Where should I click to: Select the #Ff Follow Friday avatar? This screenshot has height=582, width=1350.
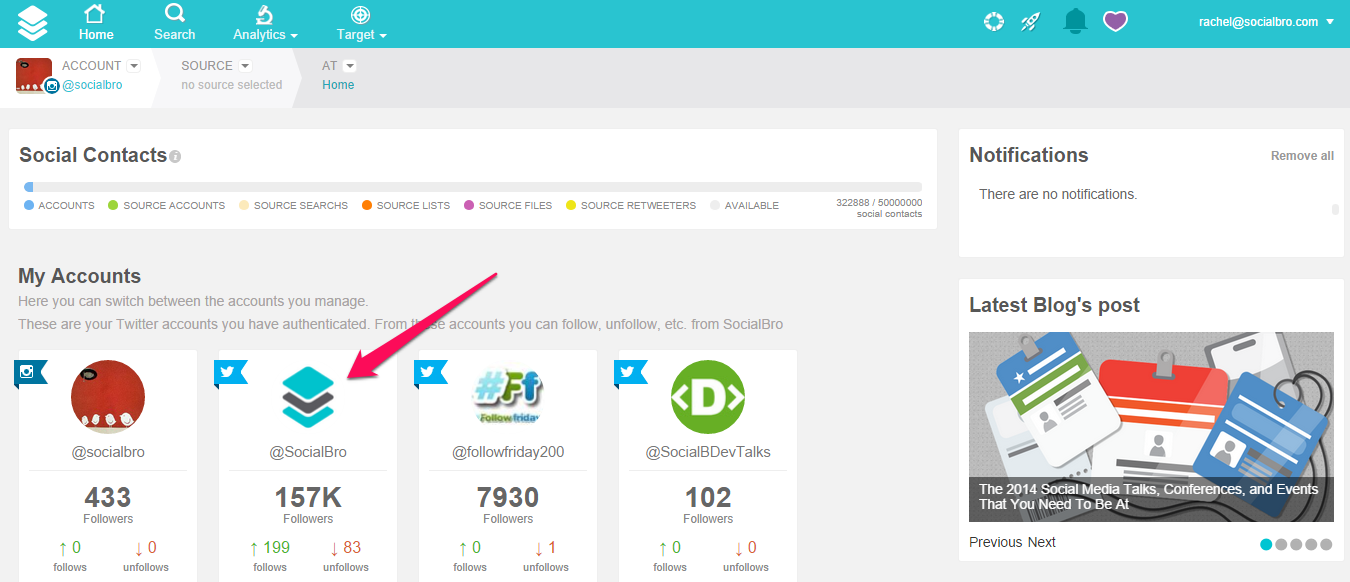[508, 397]
